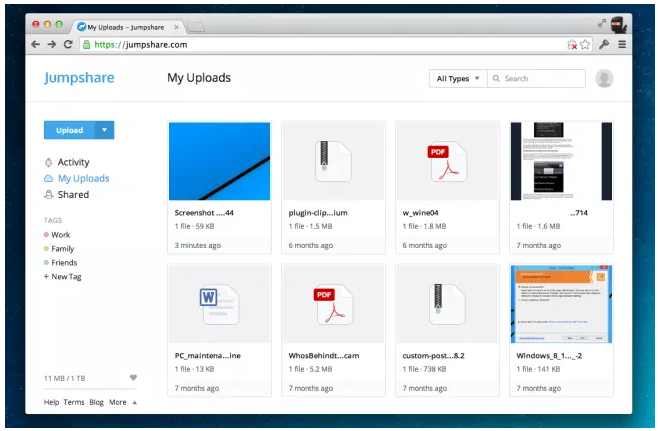Click the green padlock in the address bar

click(x=86, y=44)
